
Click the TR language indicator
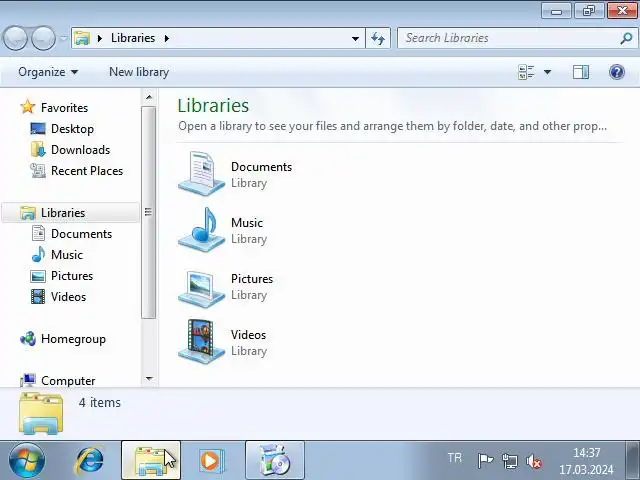click(454, 458)
